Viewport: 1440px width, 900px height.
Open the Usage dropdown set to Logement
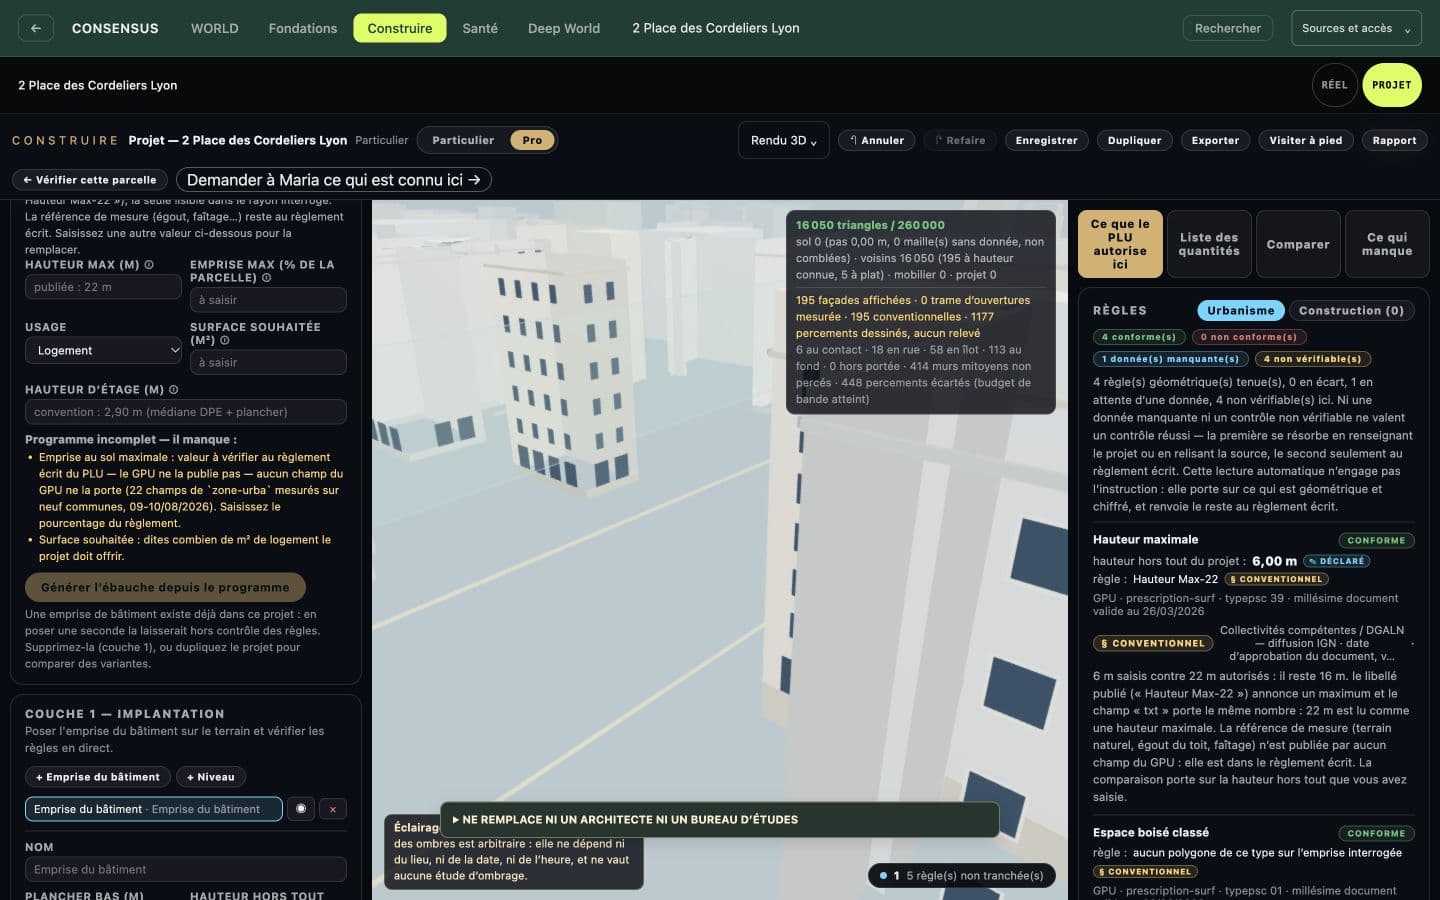coord(104,350)
